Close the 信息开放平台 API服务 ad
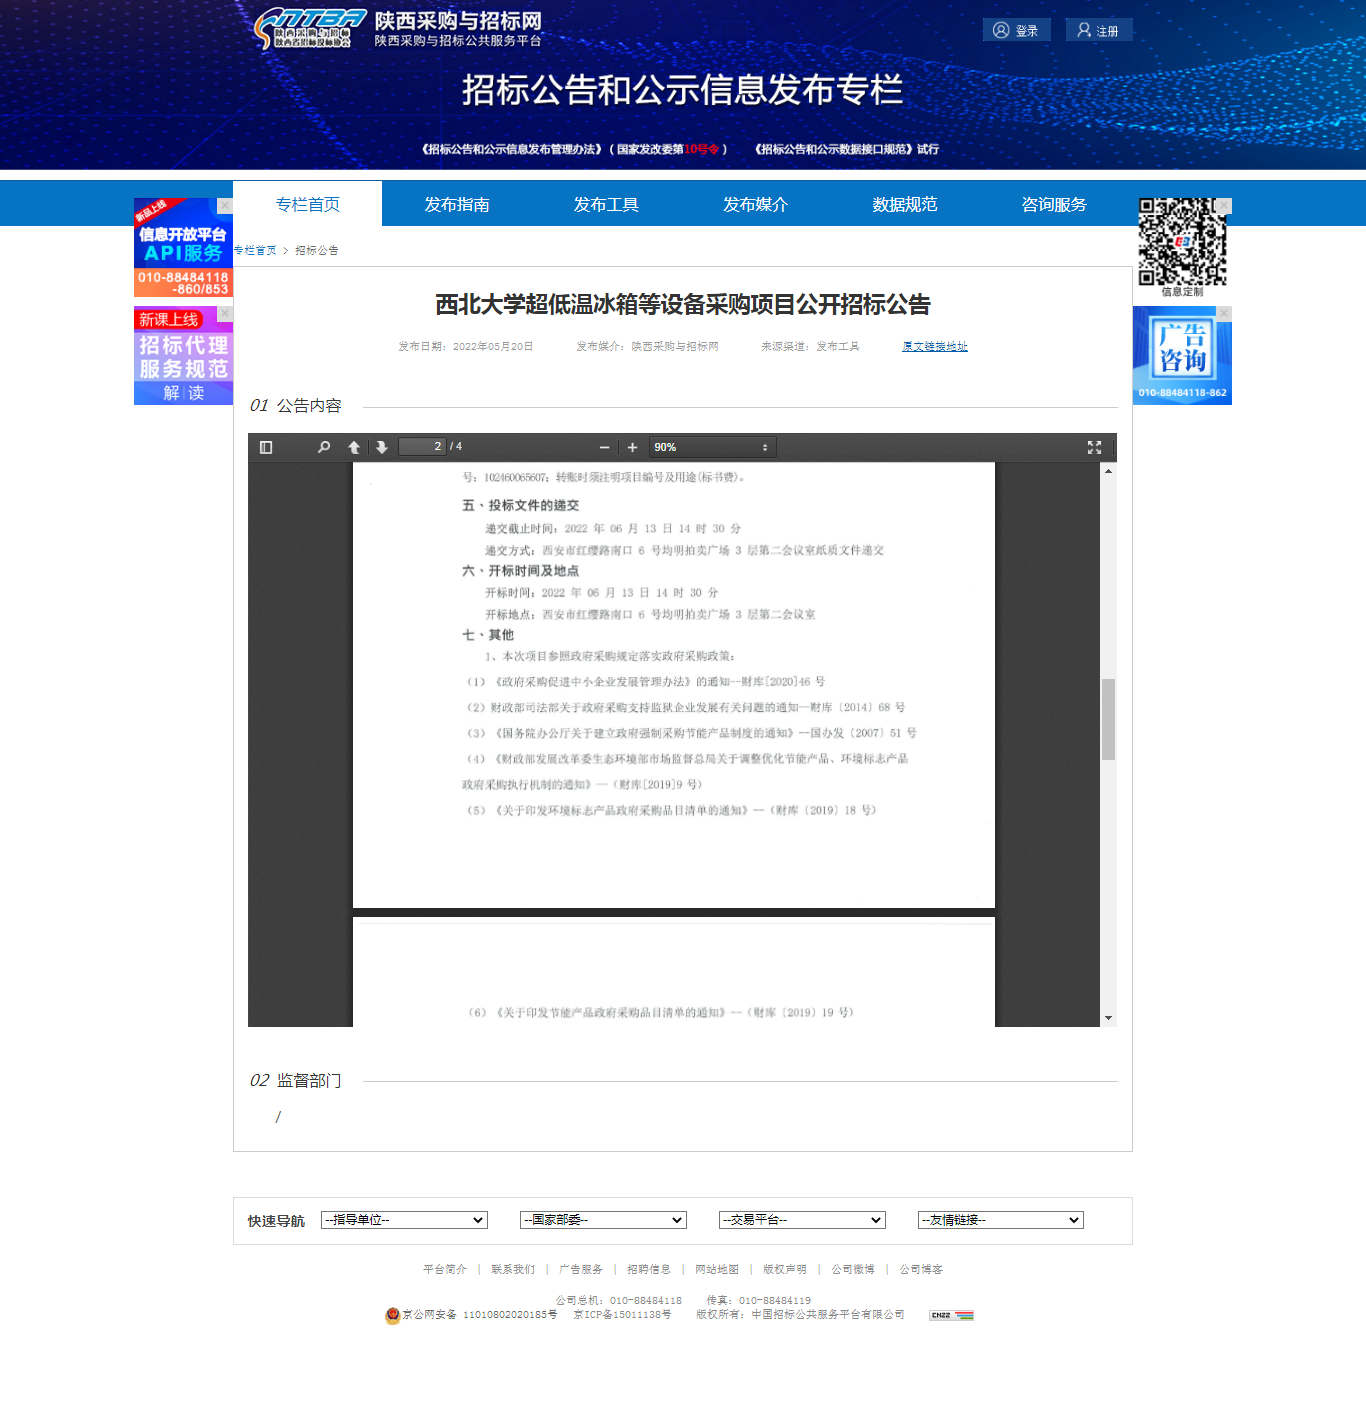 pos(225,205)
